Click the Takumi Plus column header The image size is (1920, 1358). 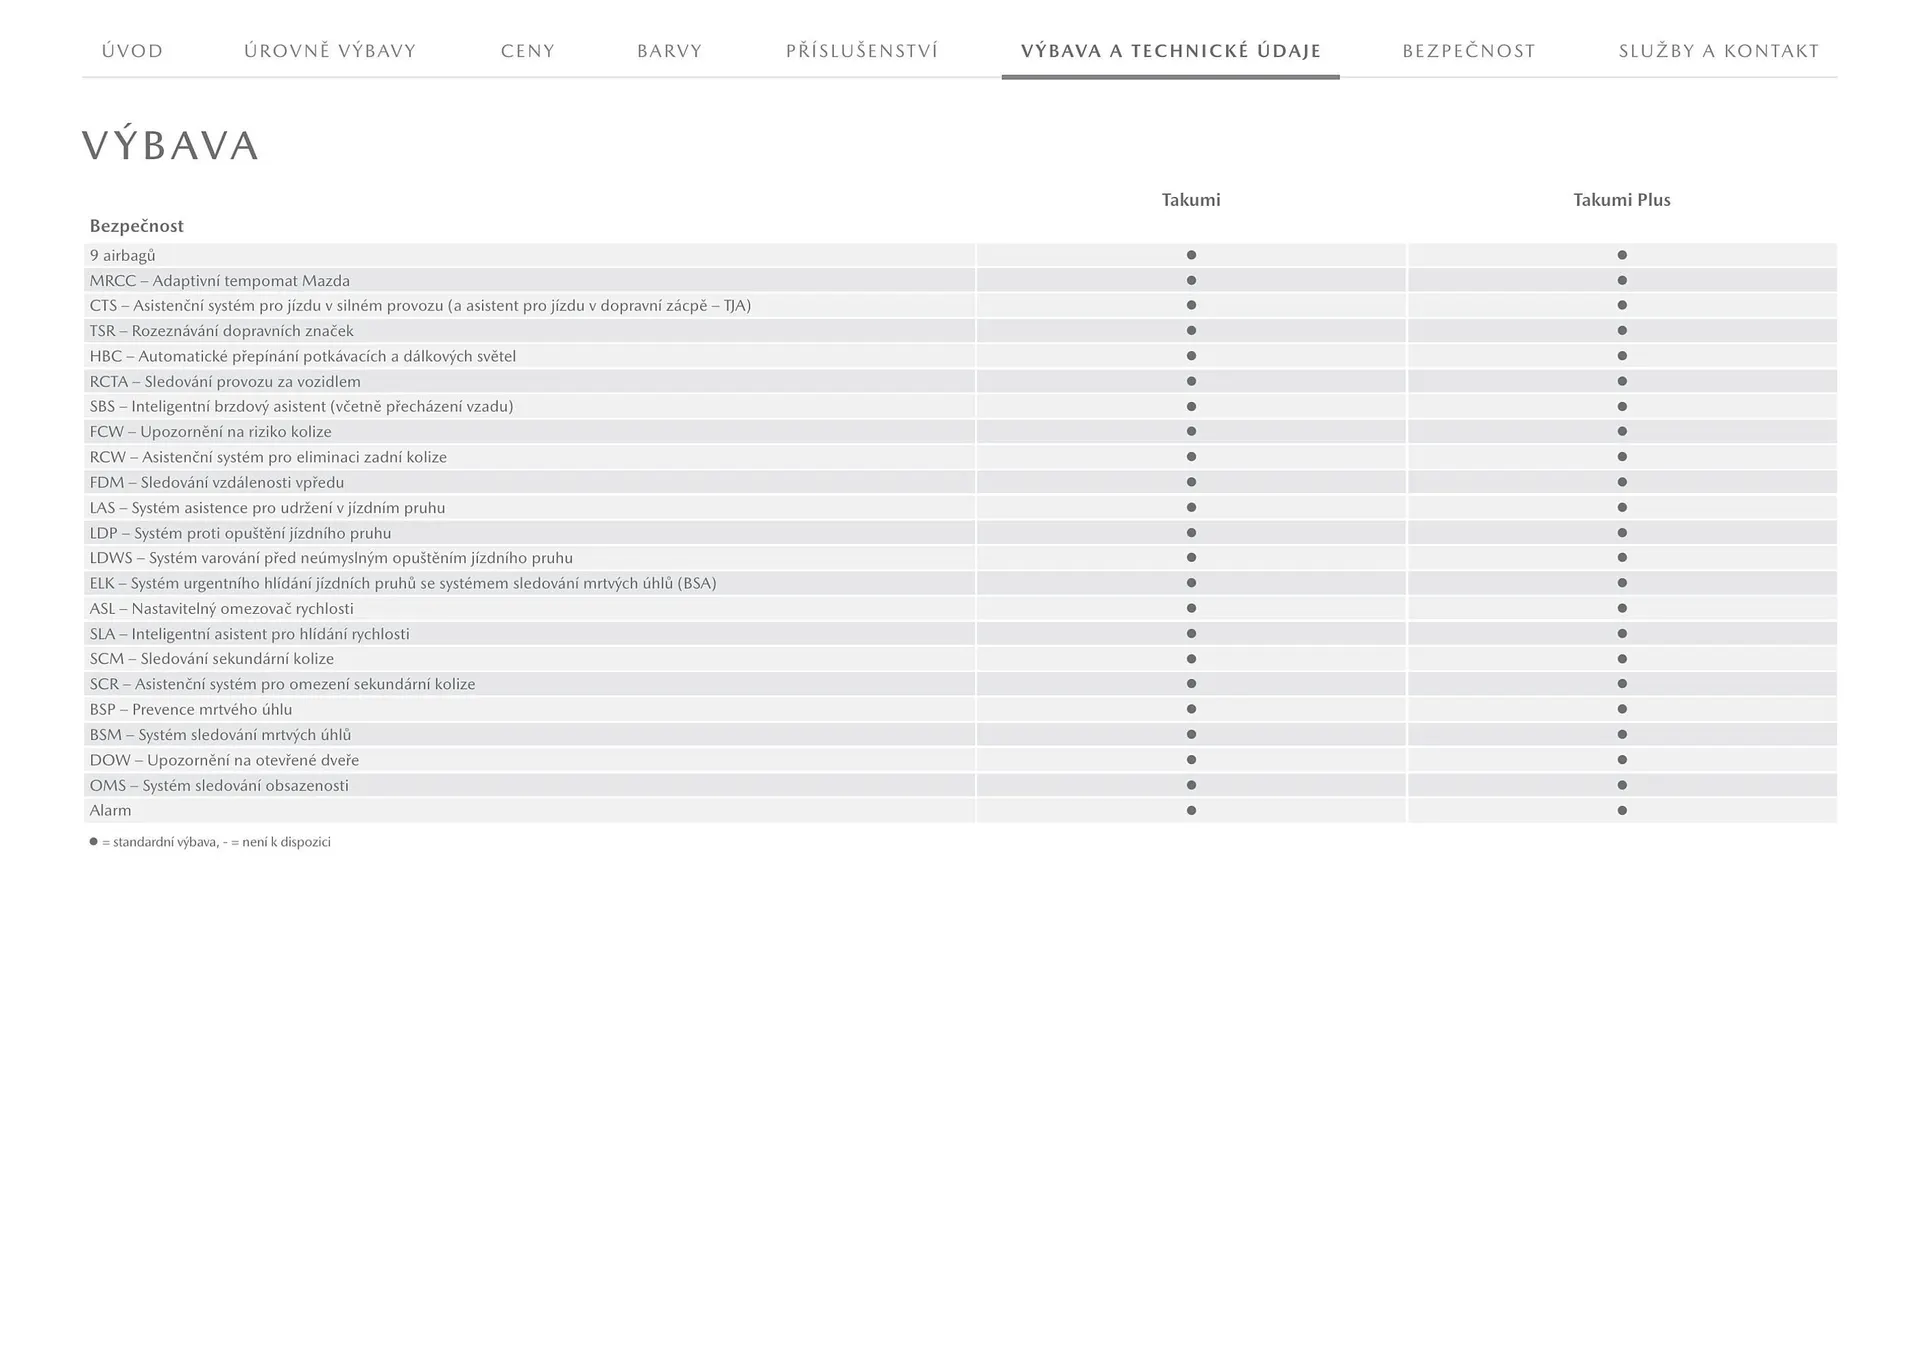pyautogui.click(x=1621, y=200)
